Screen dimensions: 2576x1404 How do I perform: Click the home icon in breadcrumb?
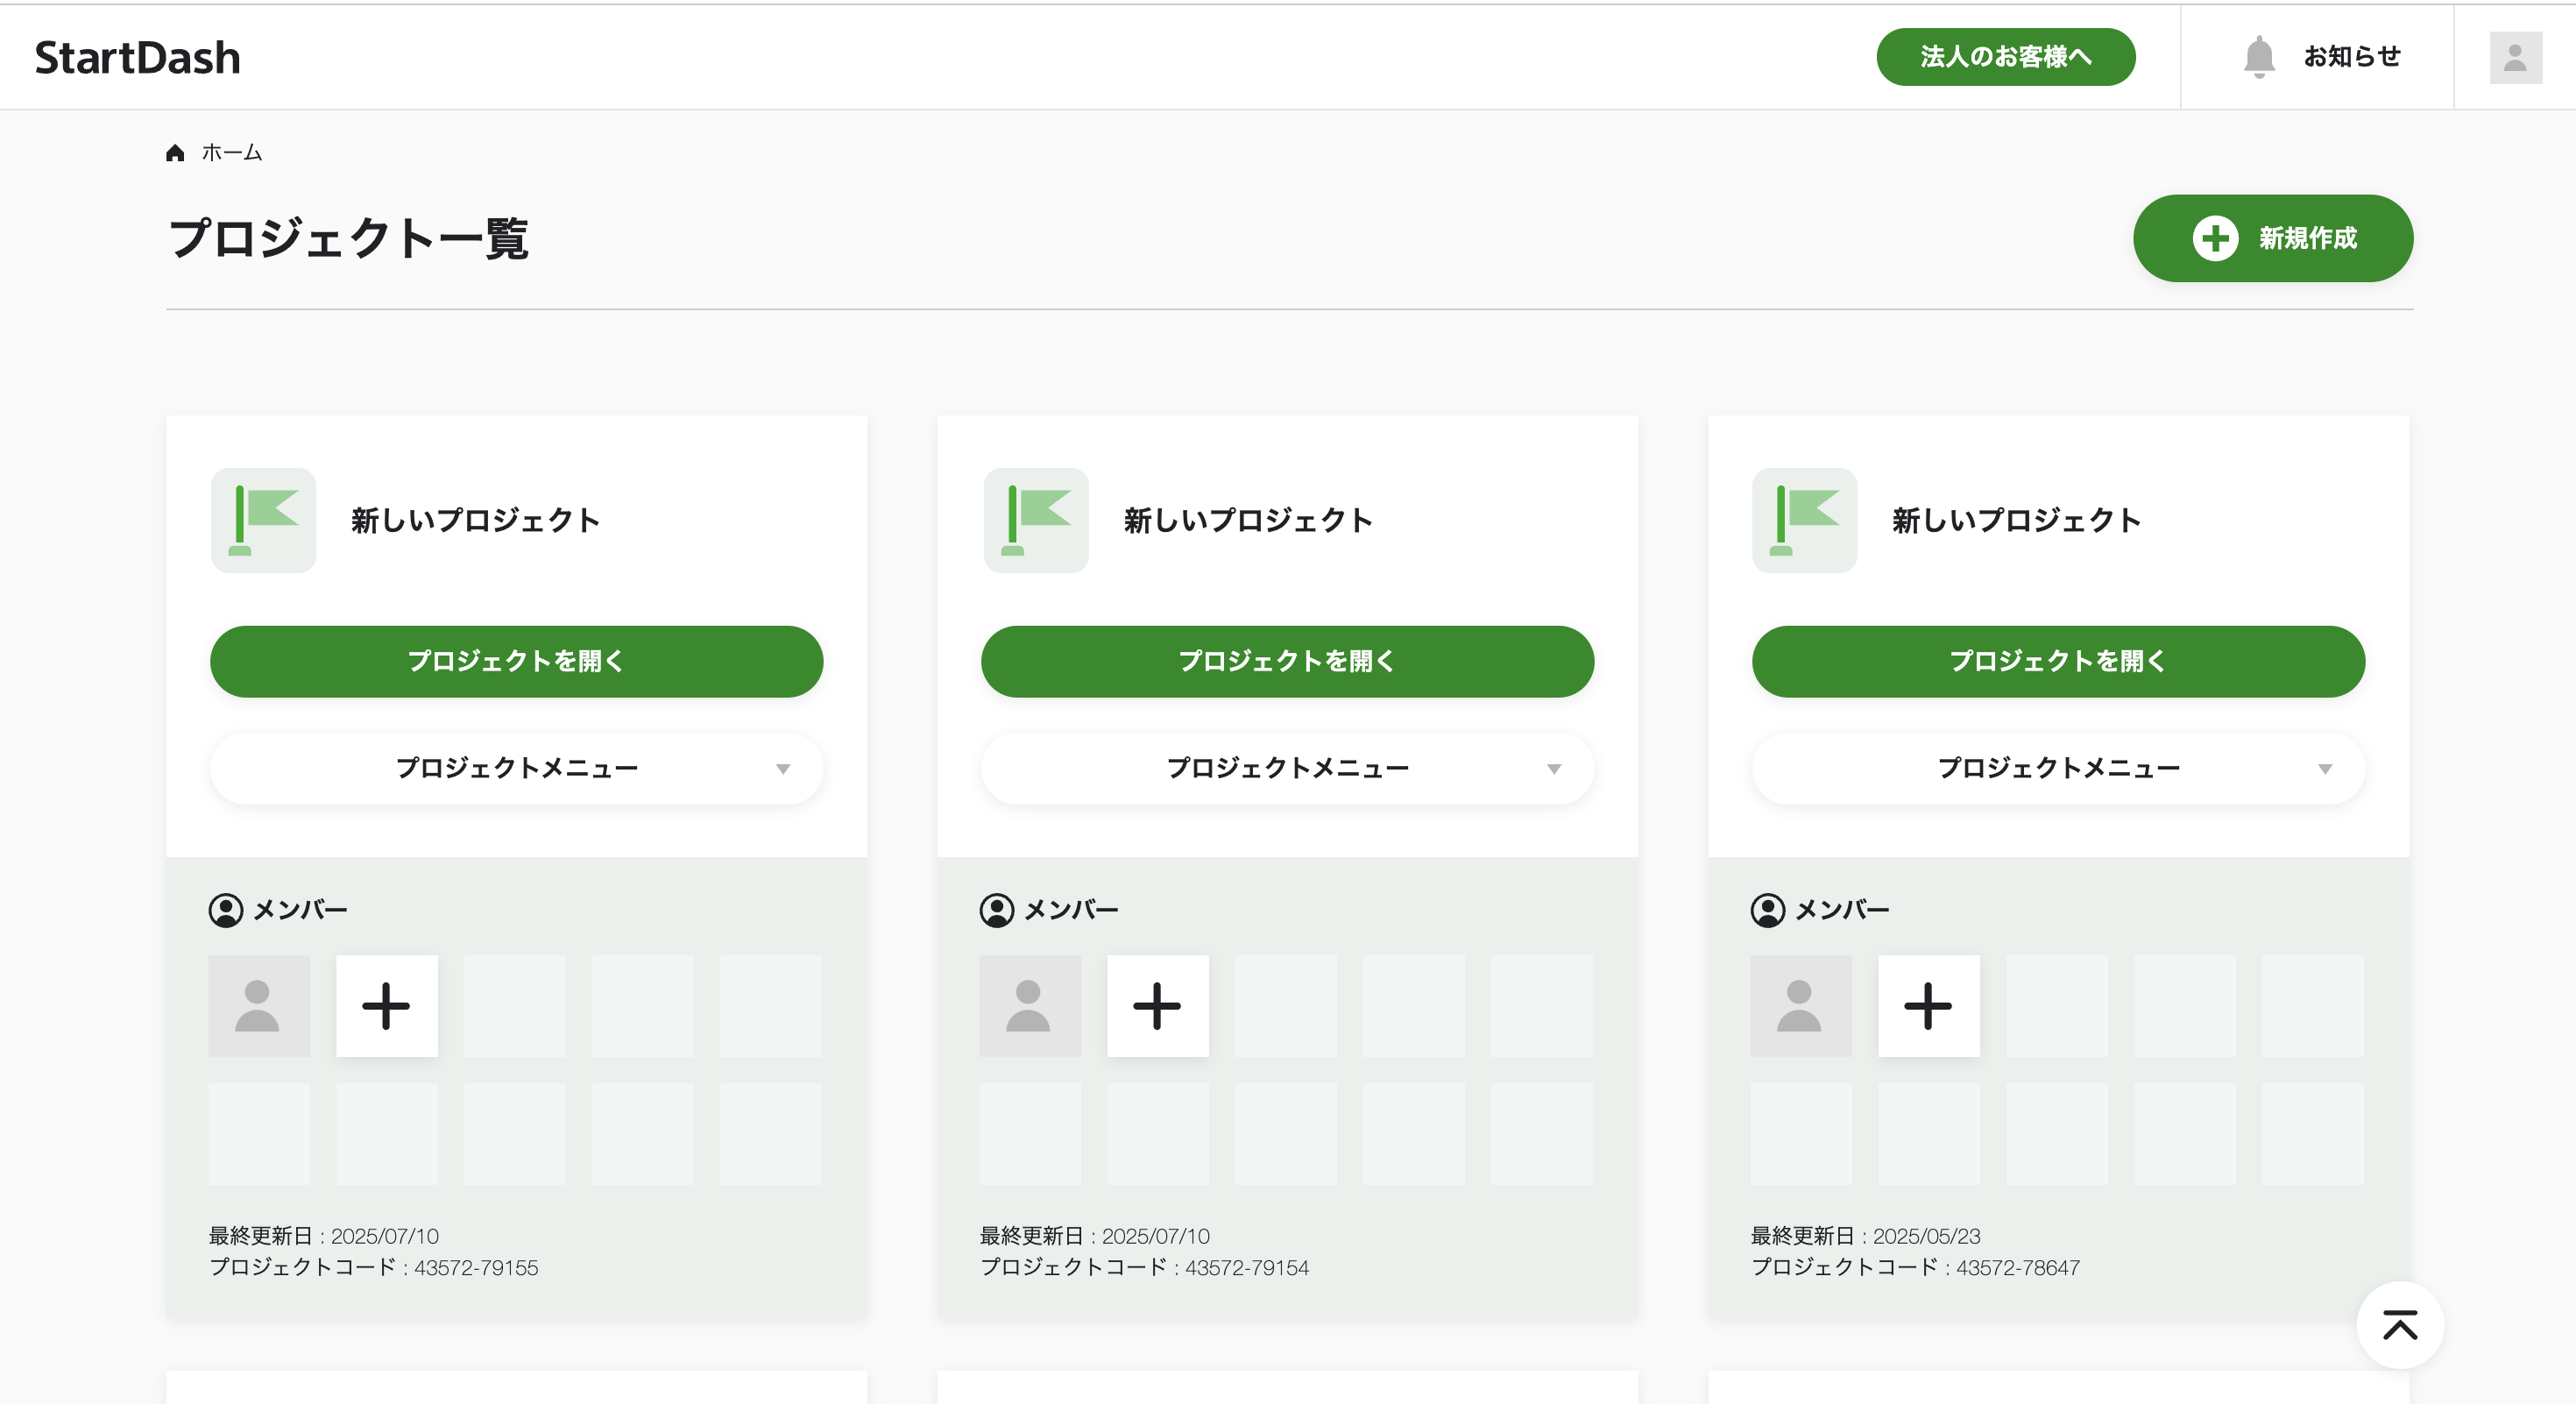tap(175, 153)
